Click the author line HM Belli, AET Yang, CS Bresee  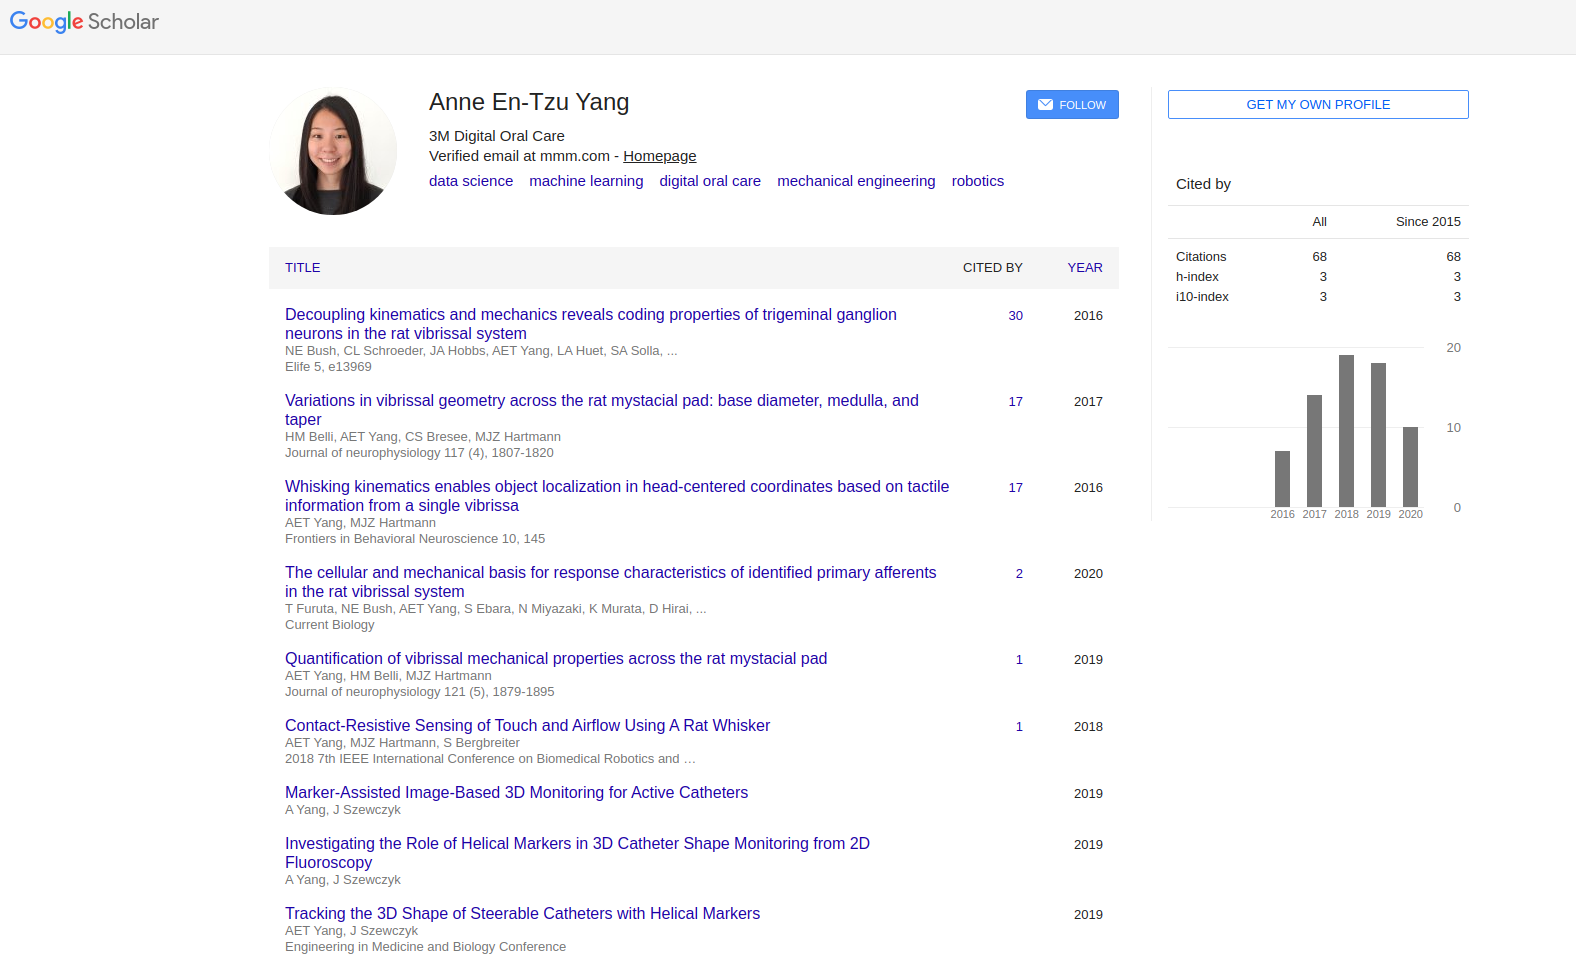click(x=423, y=437)
